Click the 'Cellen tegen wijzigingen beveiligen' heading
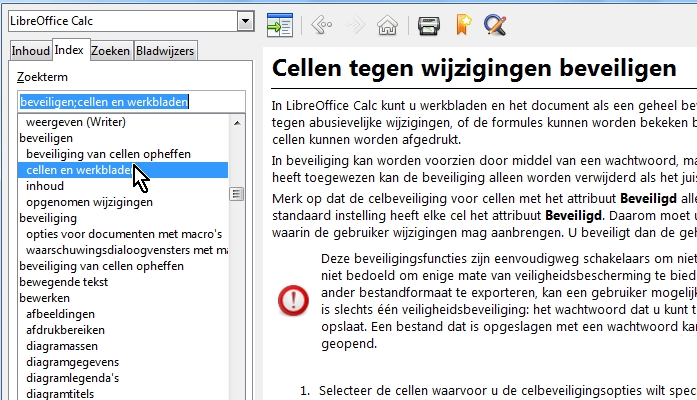The height and width of the screenshot is (400, 697). 474,68
